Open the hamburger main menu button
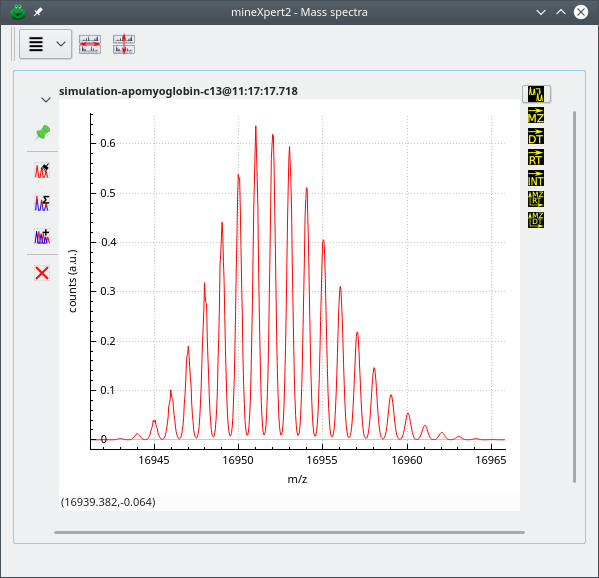The height and width of the screenshot is (578, 599). (x=36, y=44)
